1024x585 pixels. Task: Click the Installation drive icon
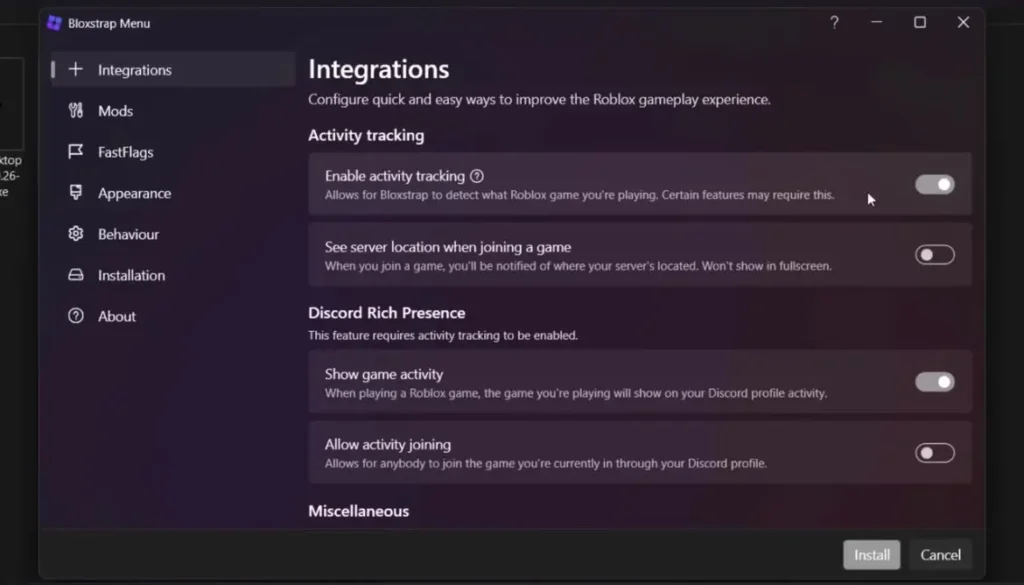point(76,275)
